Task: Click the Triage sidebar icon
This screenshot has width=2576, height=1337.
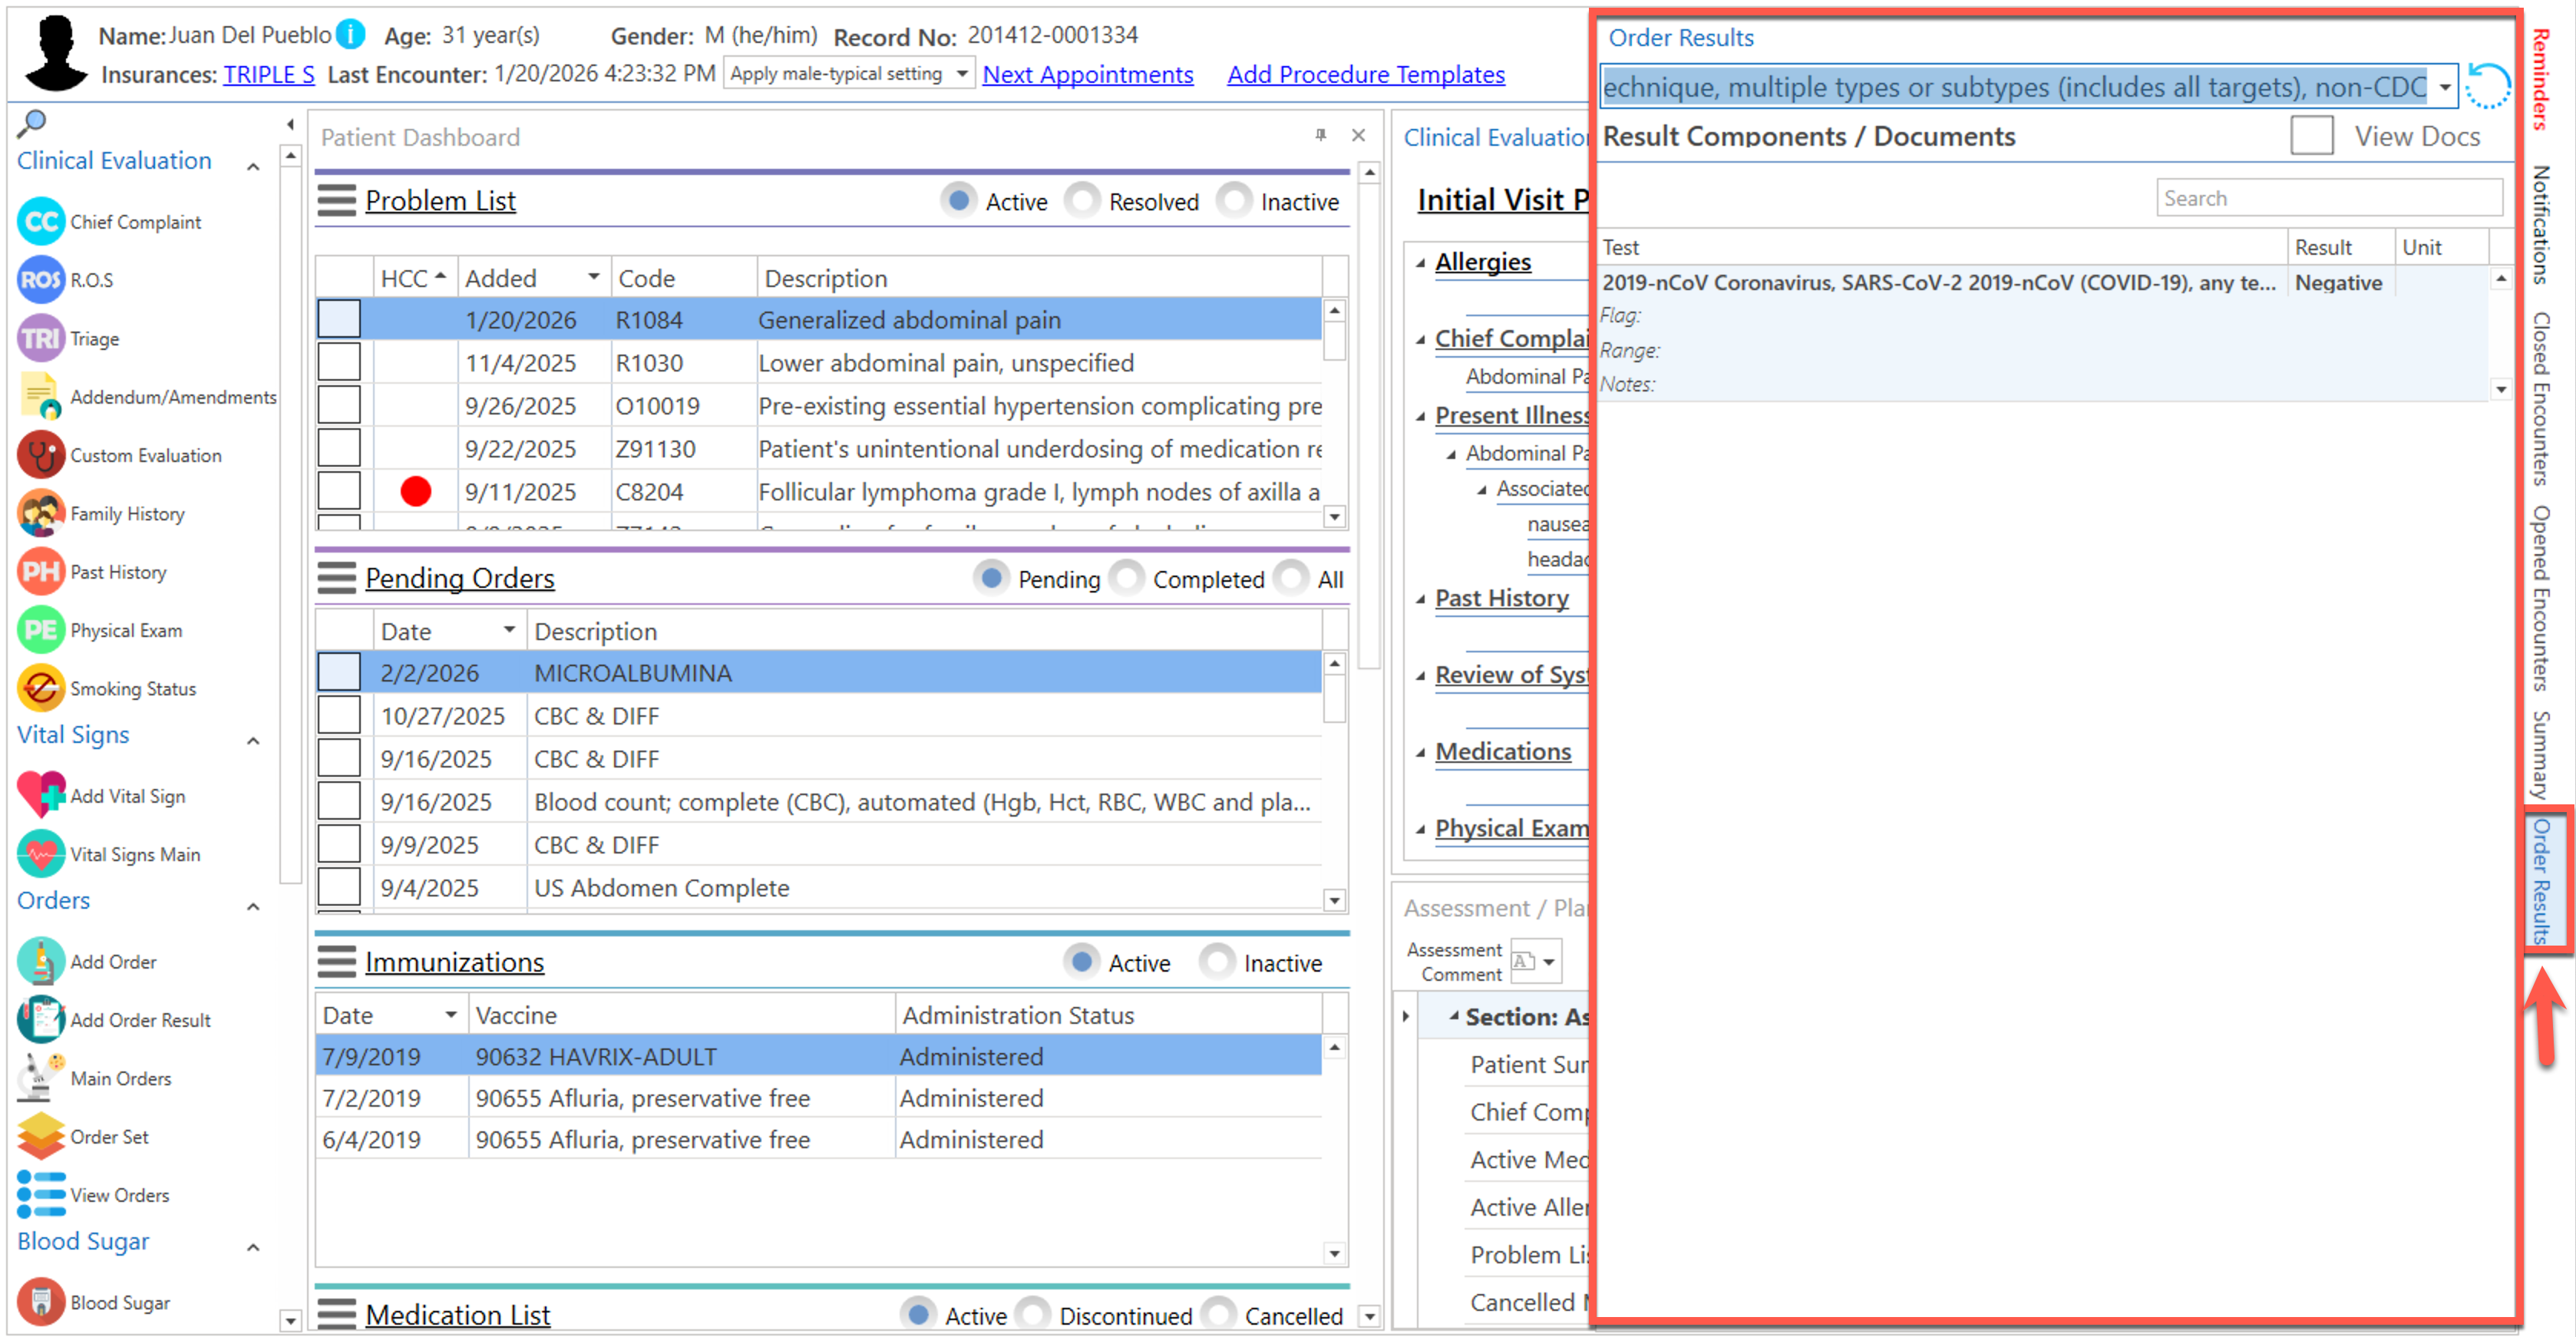Action: (41, 339)
